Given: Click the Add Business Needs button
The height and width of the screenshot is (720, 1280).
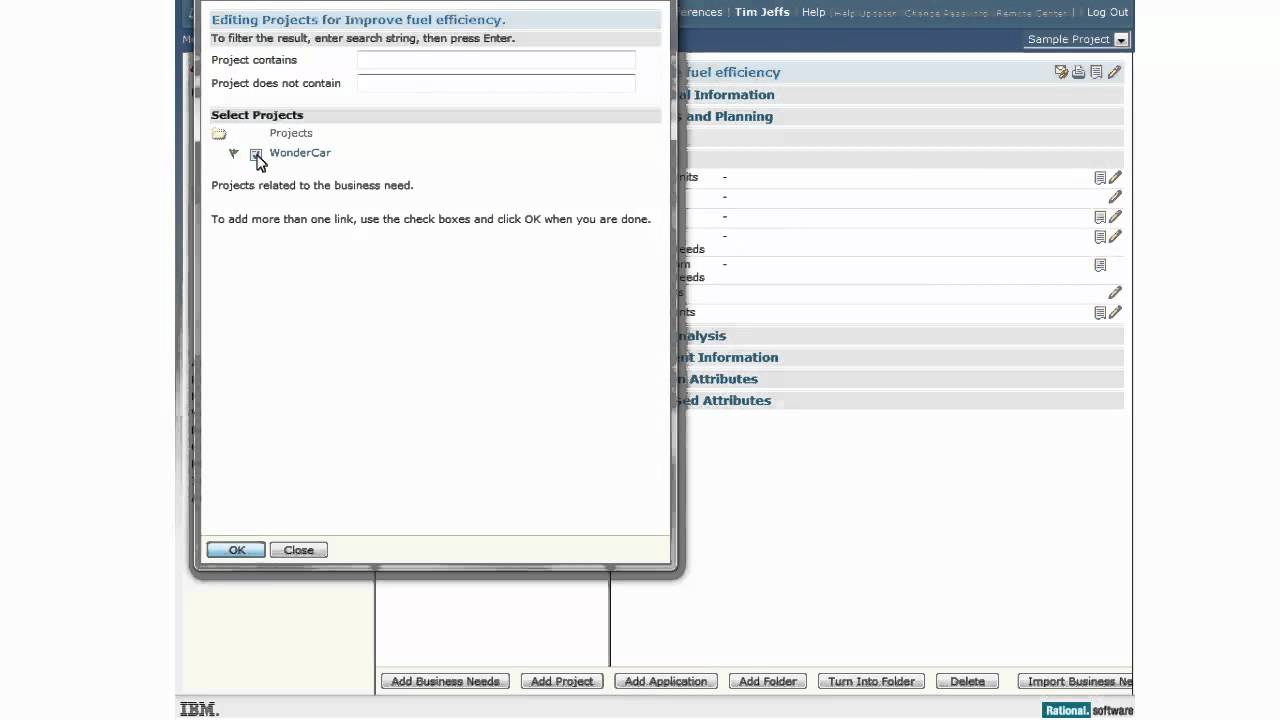Looking at the screenshot, I should [445, 681].
